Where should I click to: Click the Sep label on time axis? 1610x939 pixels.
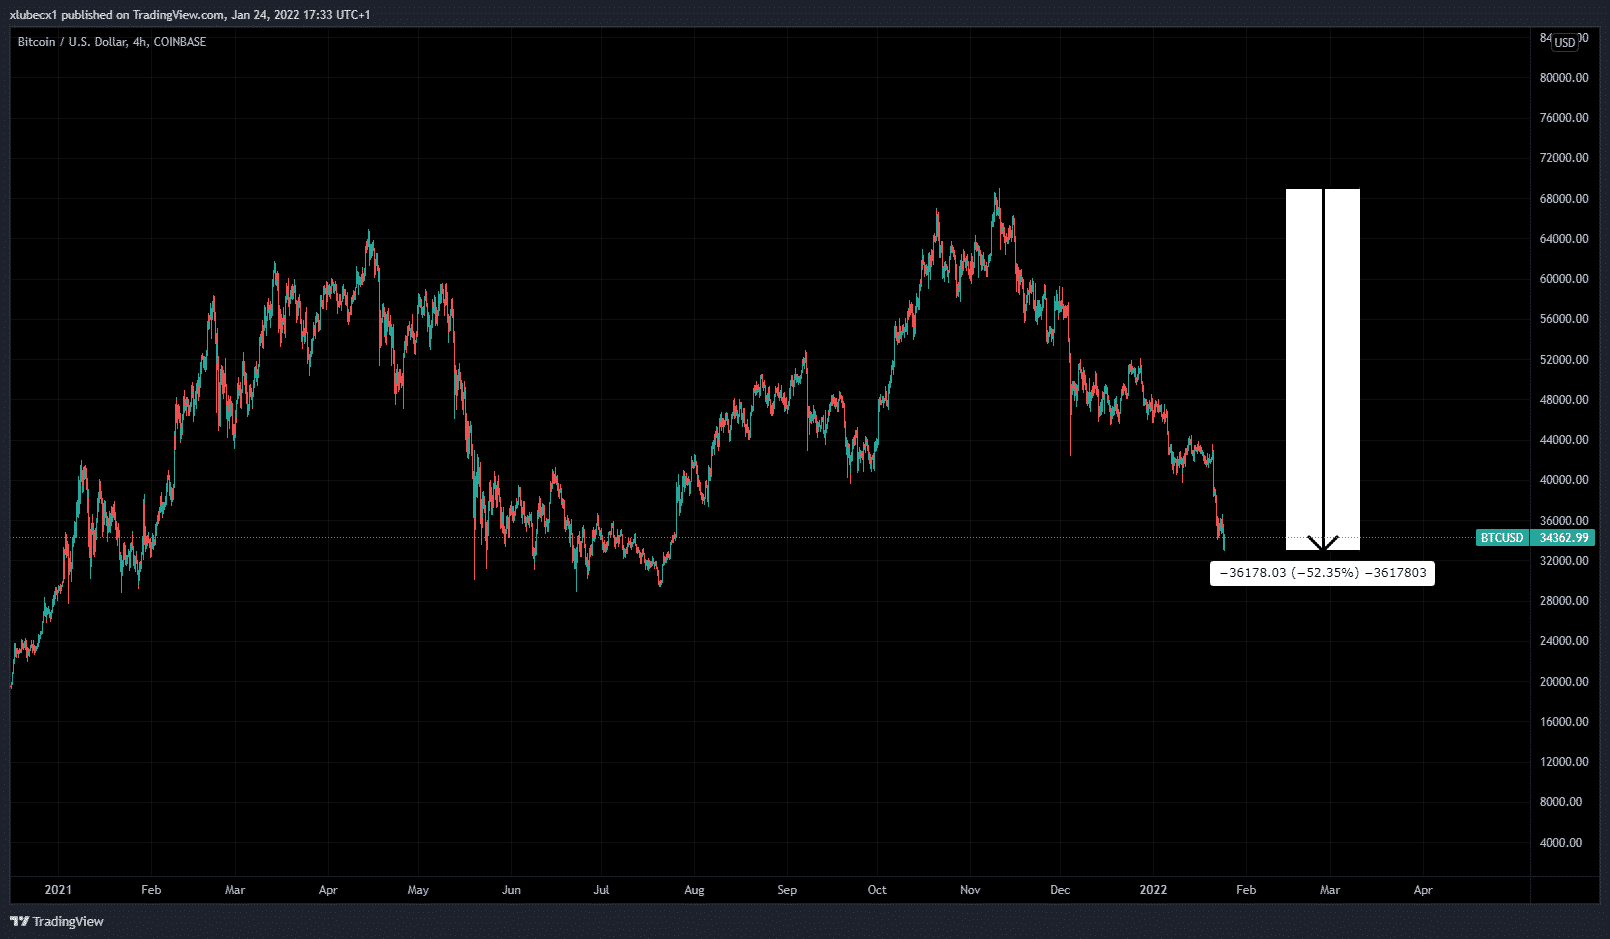coord(786,889)
